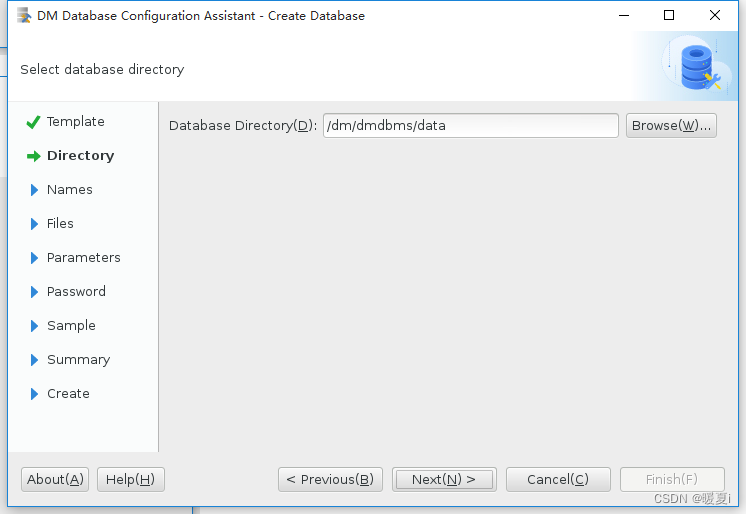Cancel the database creation wizard
This screenshot has width=746, height=514.
coord(558,479)
